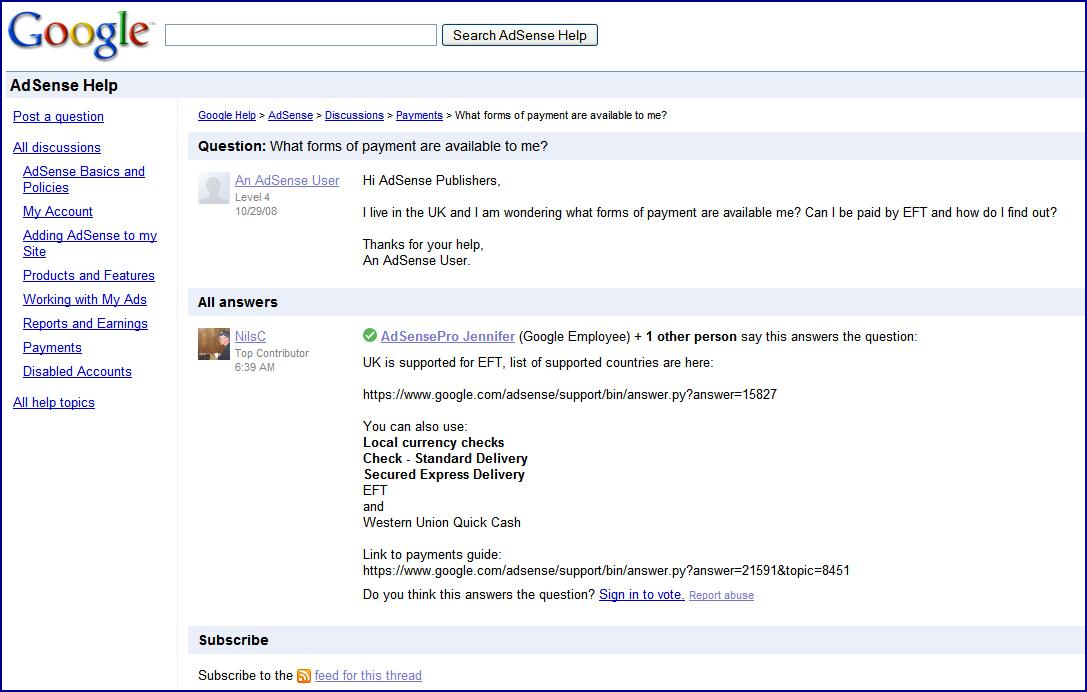Click the Report abuse link
Image resolution: width=1087 pixels, height=692 pixels.
tap(722, 596)
